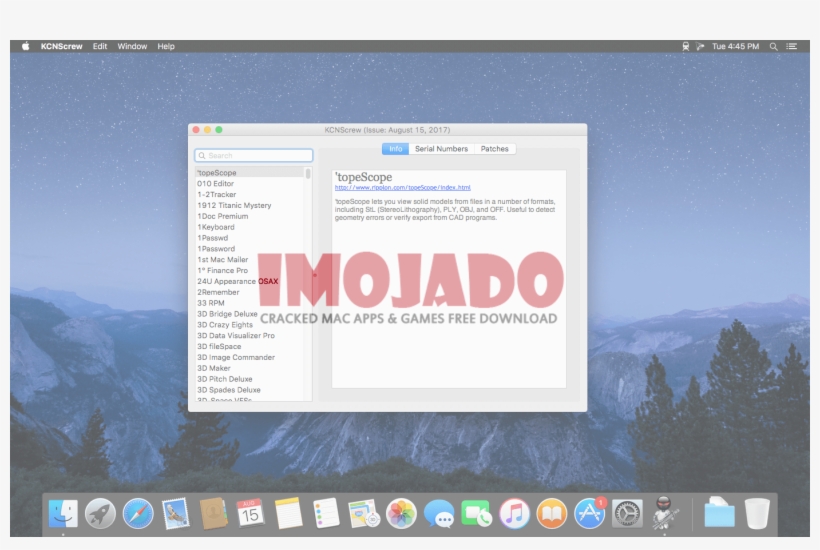The height and width of the screenshot is (550, 820).
Task: Click the green zoom window button
Action: (x=219, y=130)
